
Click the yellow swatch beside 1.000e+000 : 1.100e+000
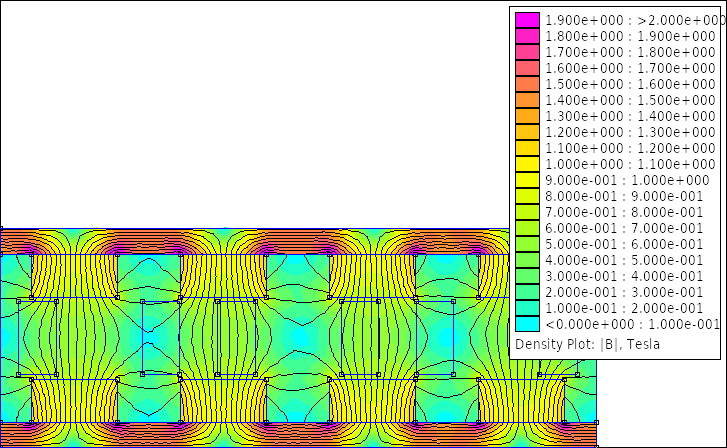(x=527, y=164)
